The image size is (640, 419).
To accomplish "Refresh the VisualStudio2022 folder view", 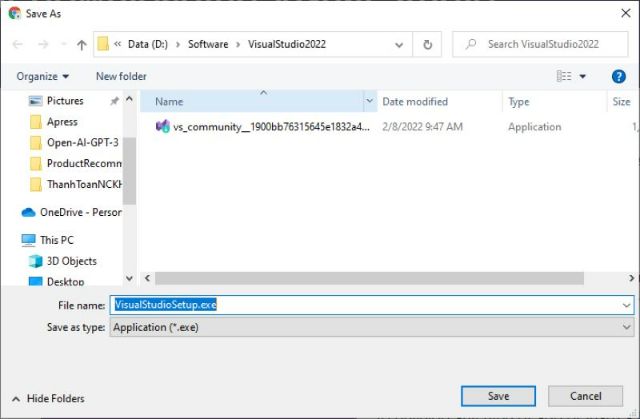I will point(427,44).
